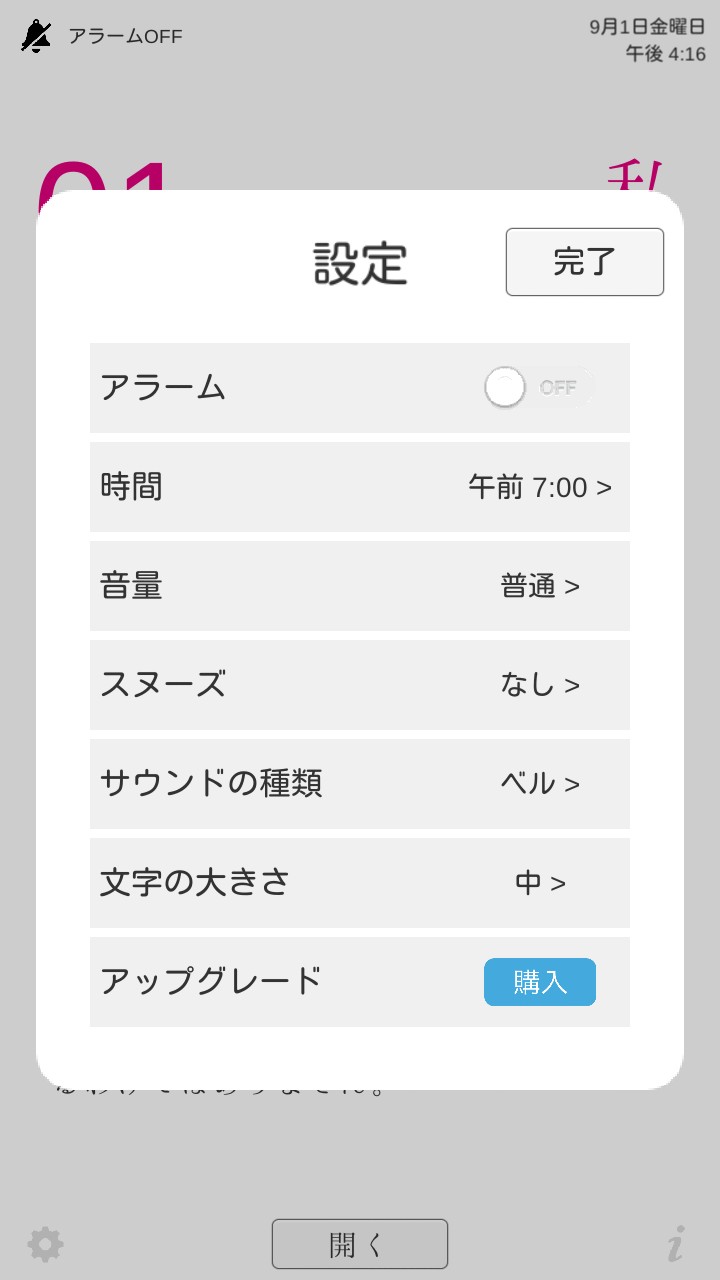The width and height of the screenshot is (720, 1280).
Task: Tap the アップグレード row label
Action: coord(211,981)
